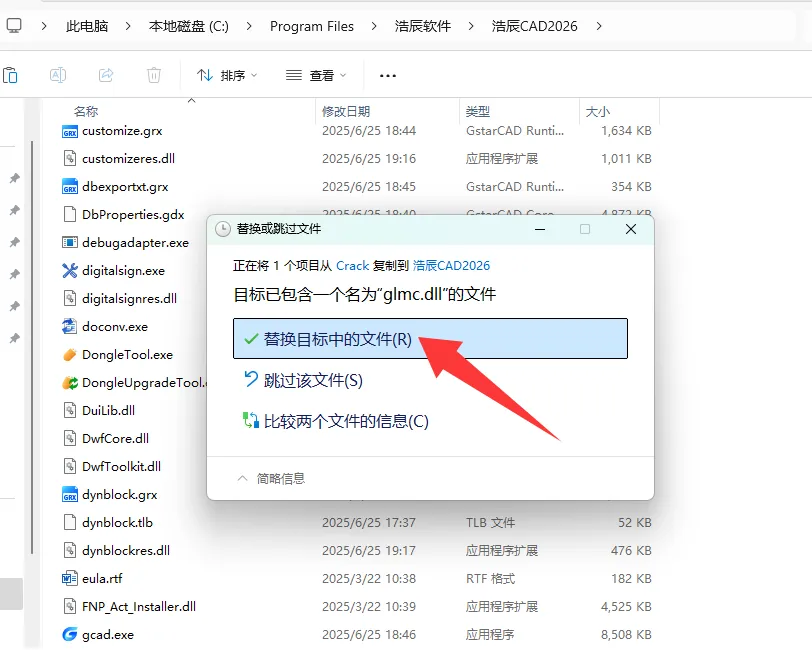Click the paste clipboard toolbar icon

click(x=10, y=75)
